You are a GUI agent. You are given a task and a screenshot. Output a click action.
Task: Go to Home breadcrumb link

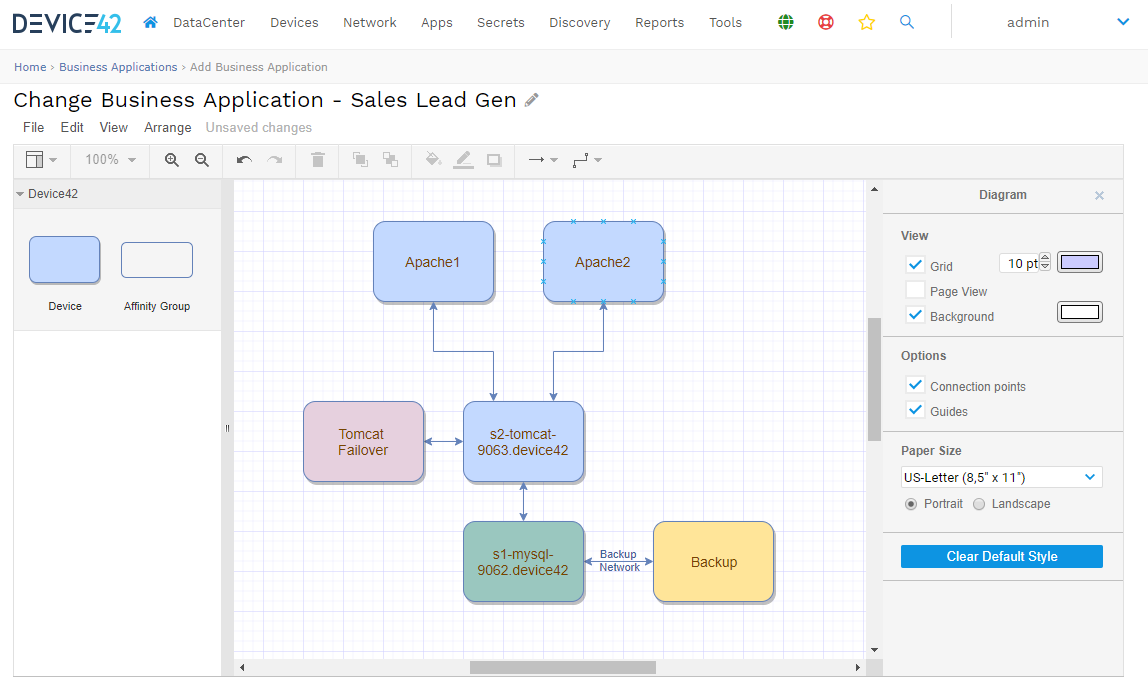point(30,67)
